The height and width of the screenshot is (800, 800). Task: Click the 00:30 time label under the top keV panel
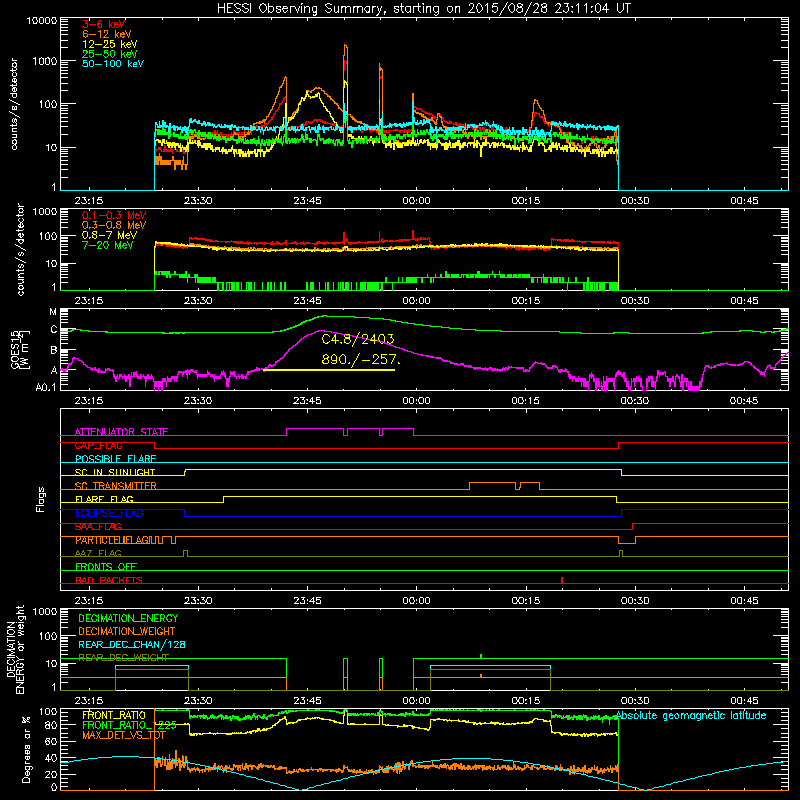pos(635,201)
